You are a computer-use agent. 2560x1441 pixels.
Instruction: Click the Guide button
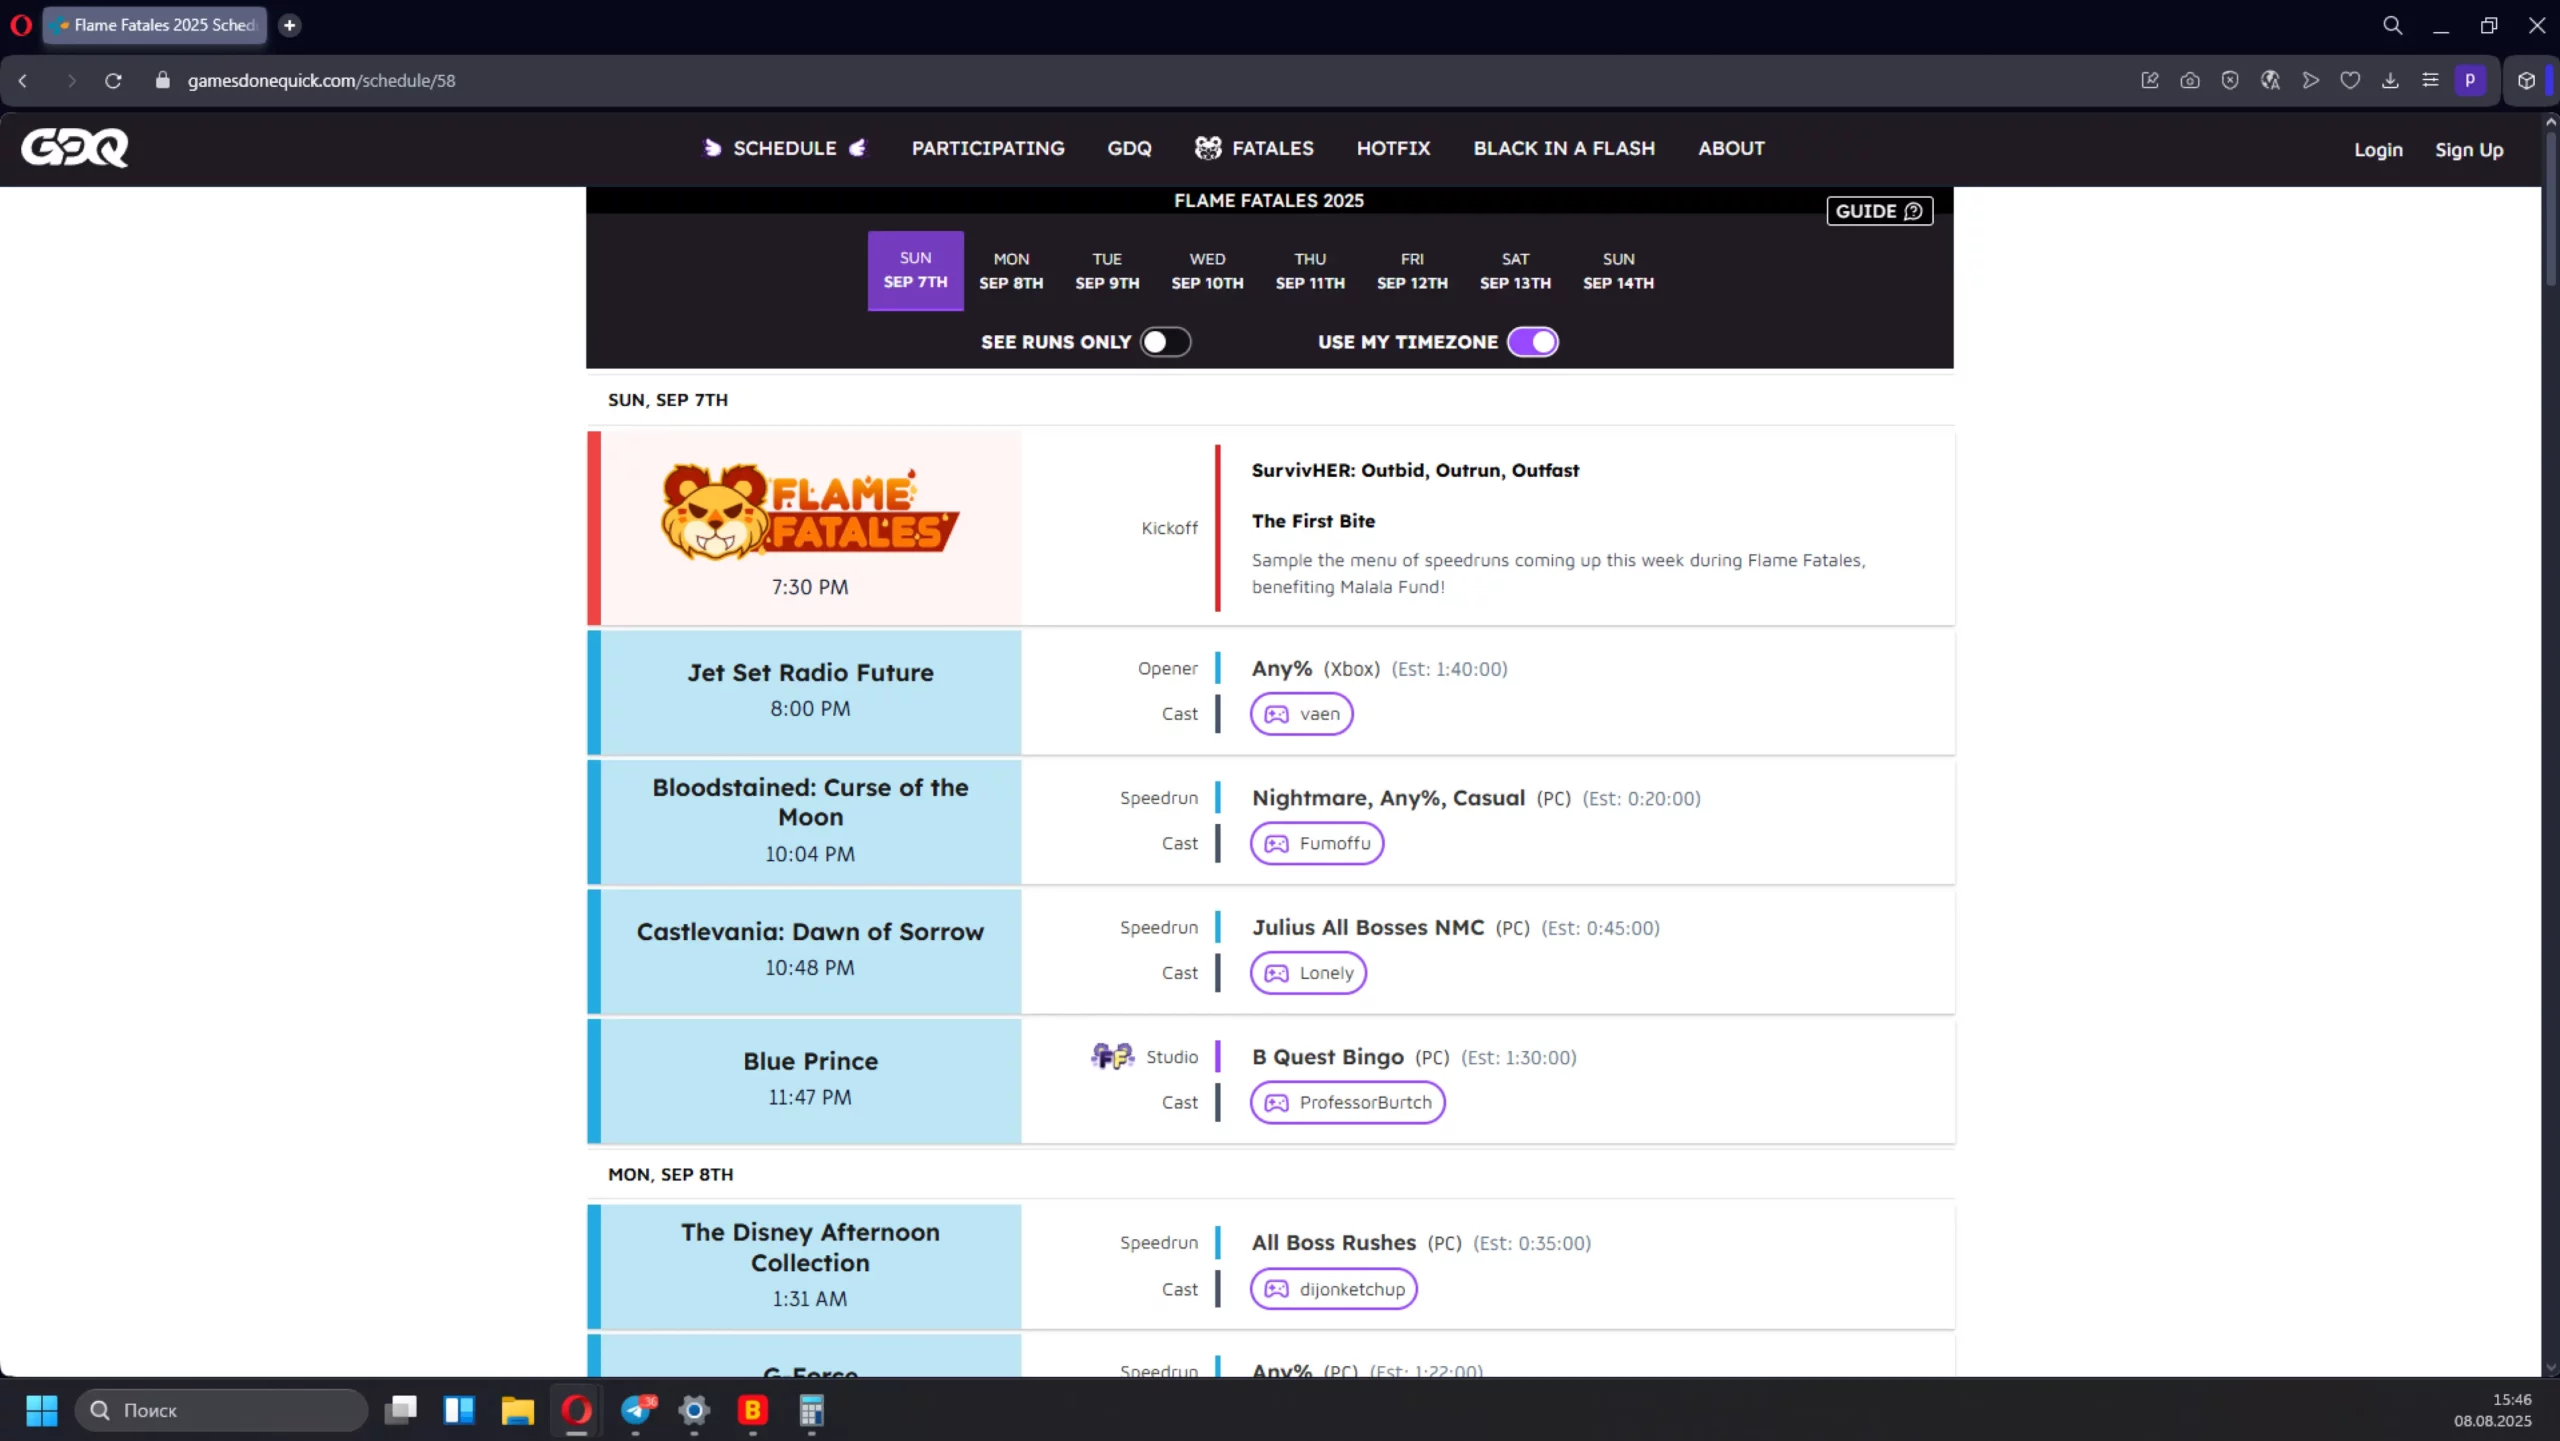click(x=1878, y=211)
